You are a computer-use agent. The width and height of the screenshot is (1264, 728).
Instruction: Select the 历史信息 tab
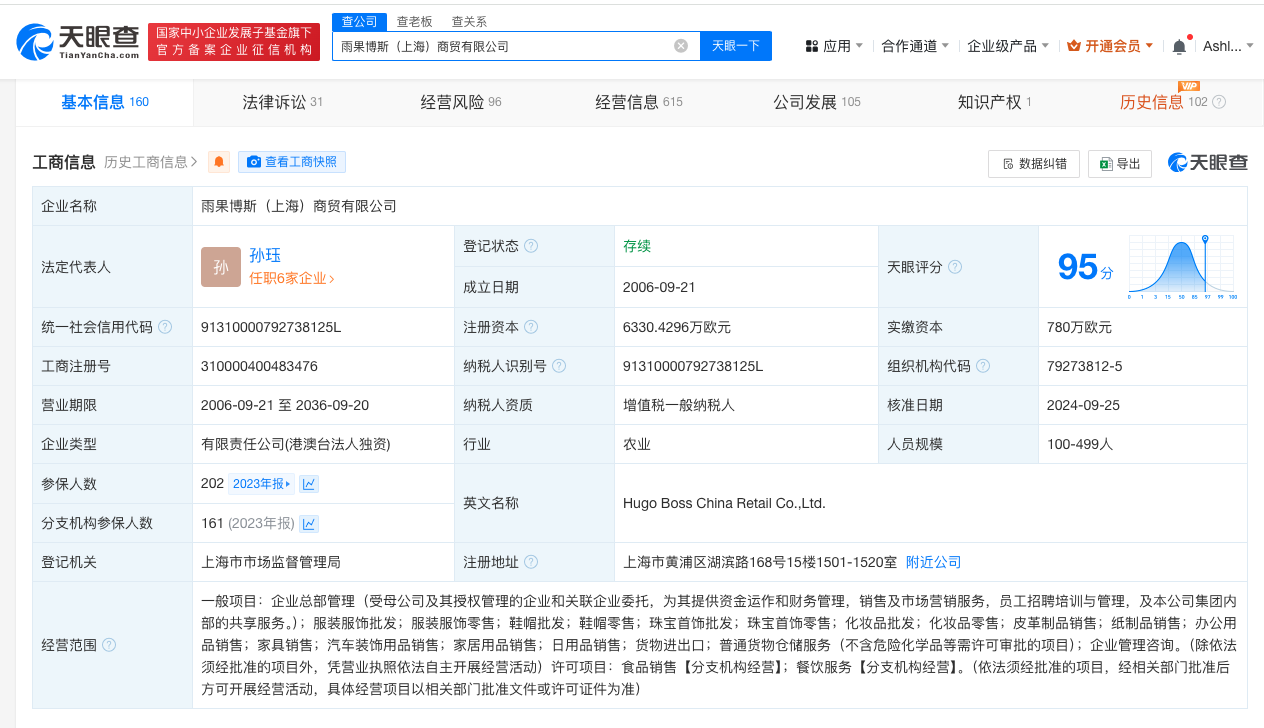(1172, 102)
